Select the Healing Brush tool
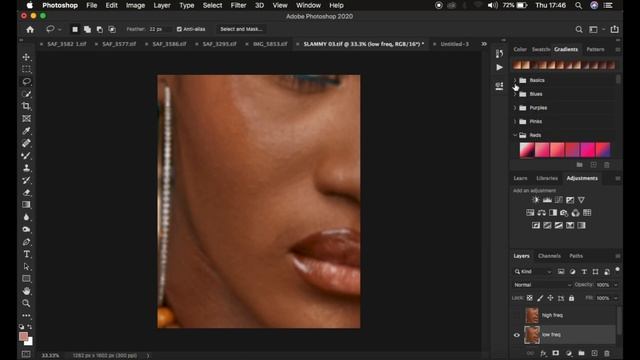Image resolution: width=640 pixels, height=360 pixels. pyautogui.click(x=27, y=143)
